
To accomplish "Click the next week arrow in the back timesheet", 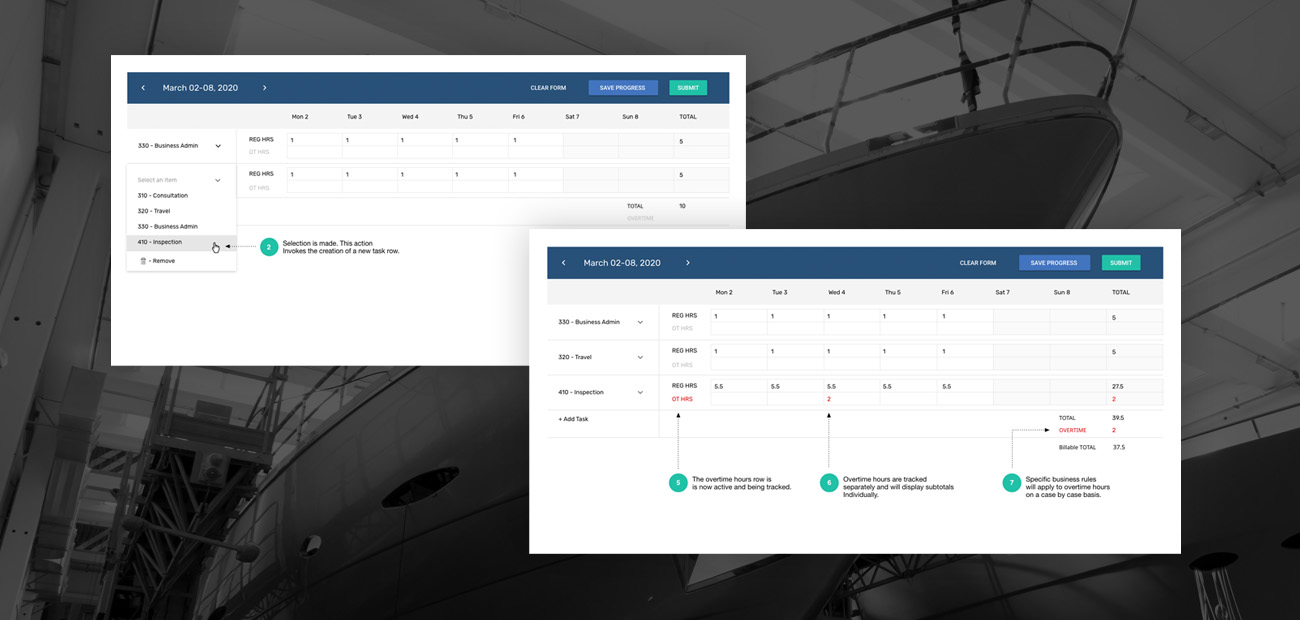I will [264, 88].
